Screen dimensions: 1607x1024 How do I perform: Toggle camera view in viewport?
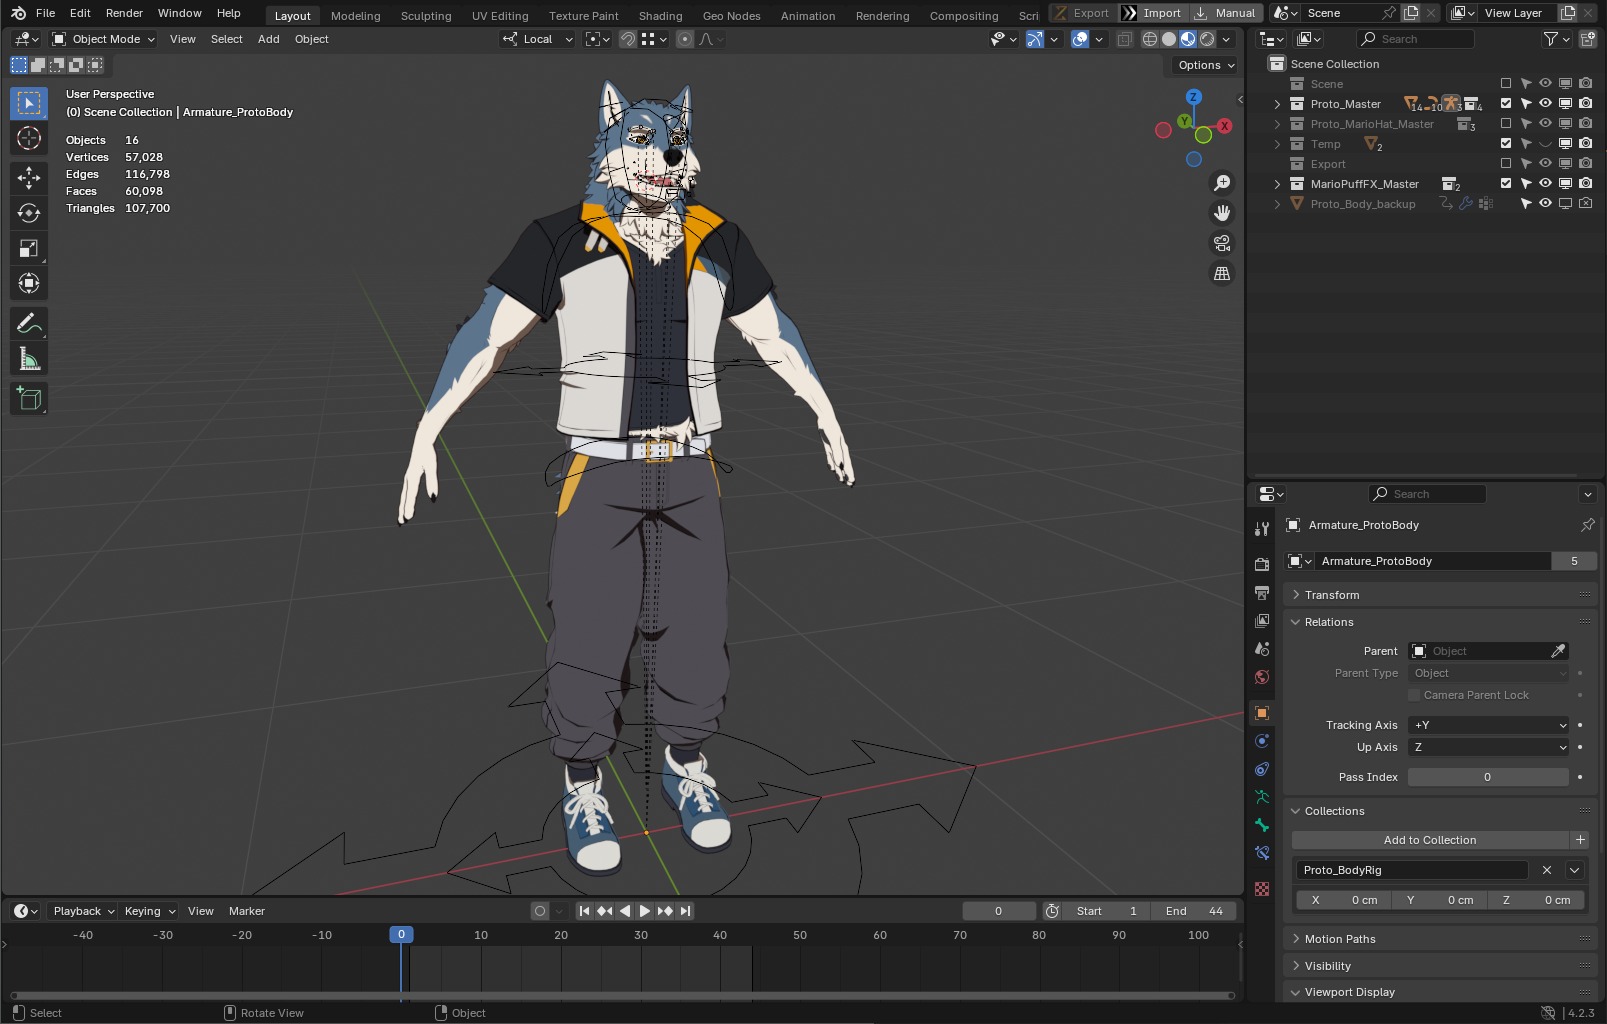[x=1222, y=243]
